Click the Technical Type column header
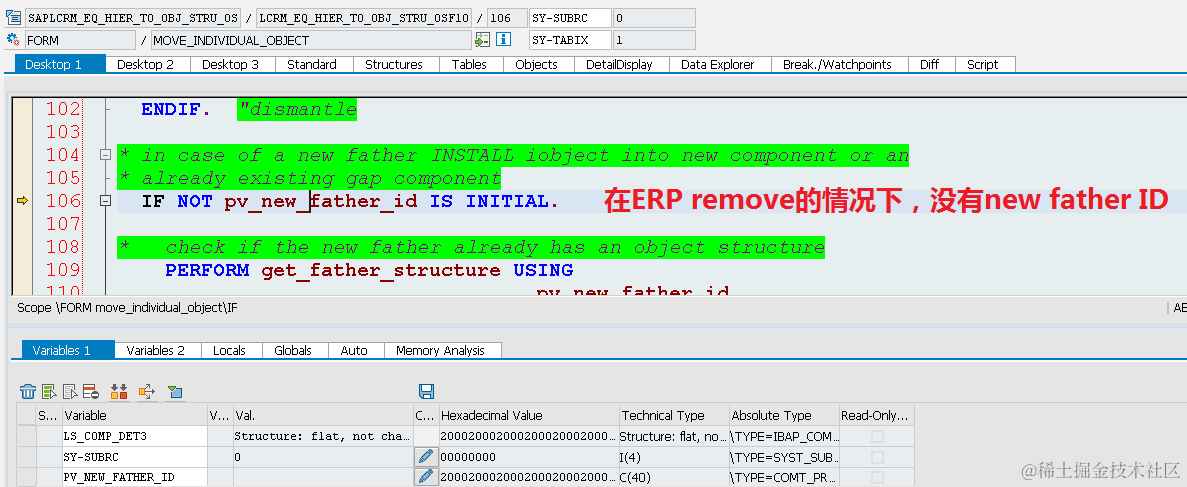The height and width of the screenshot is (487, 1187). click(674, 415)
